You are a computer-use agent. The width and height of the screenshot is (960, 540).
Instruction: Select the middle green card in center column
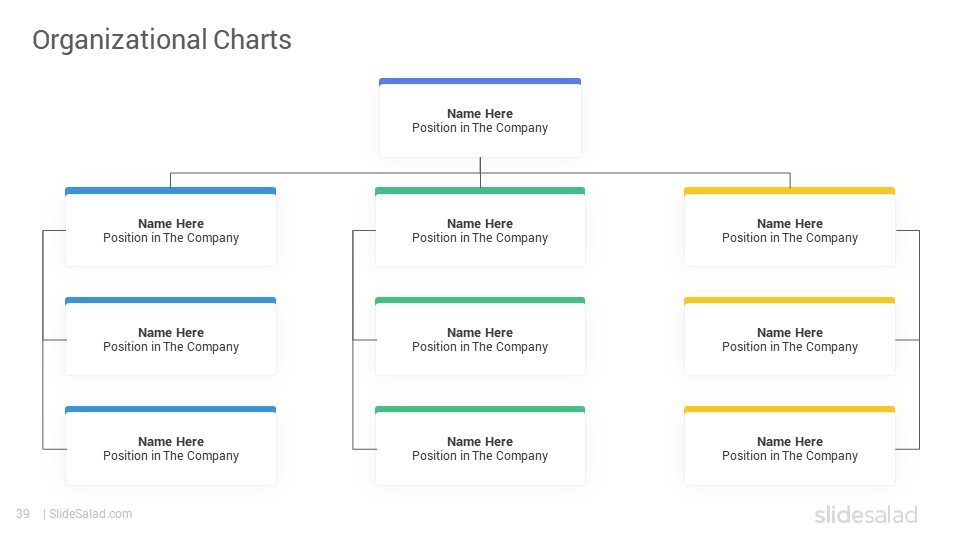tap(480, 336)
